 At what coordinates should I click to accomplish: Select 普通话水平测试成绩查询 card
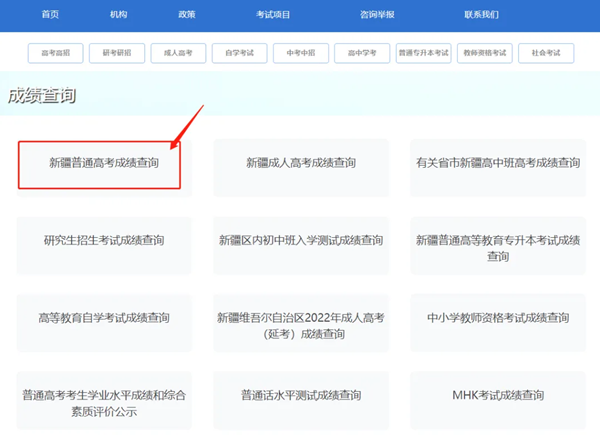pyautogui.click(x=301, y=395)
